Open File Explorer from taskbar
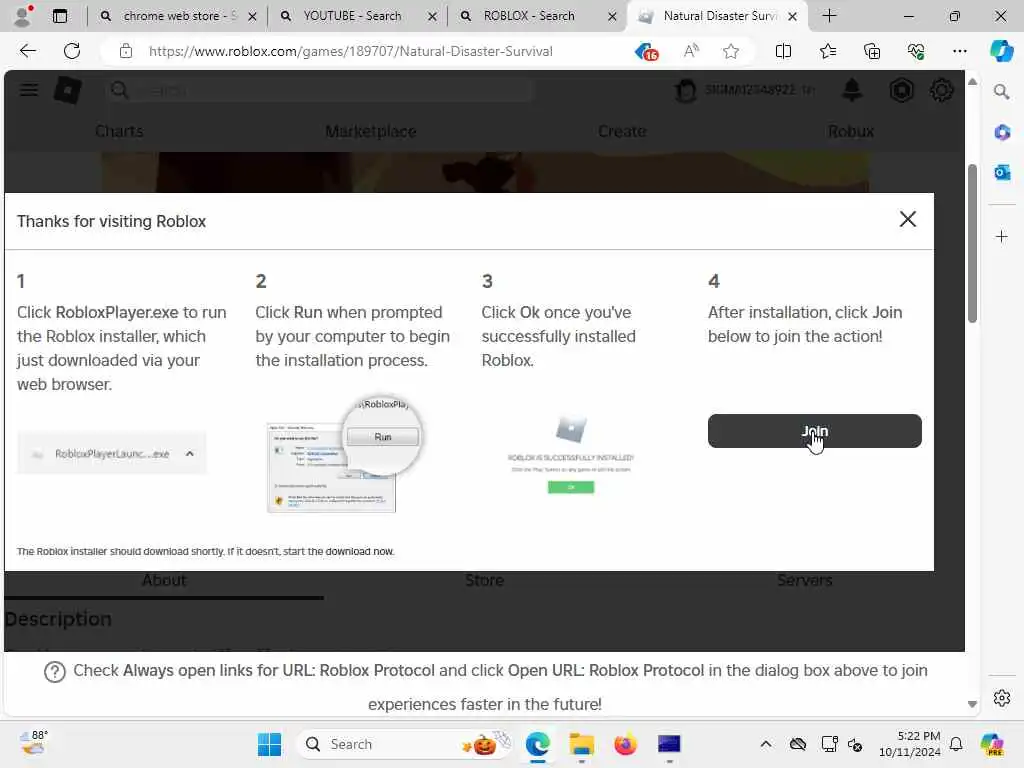The height and width of the screenshot is (768, 1024). (x=581, y=744)
